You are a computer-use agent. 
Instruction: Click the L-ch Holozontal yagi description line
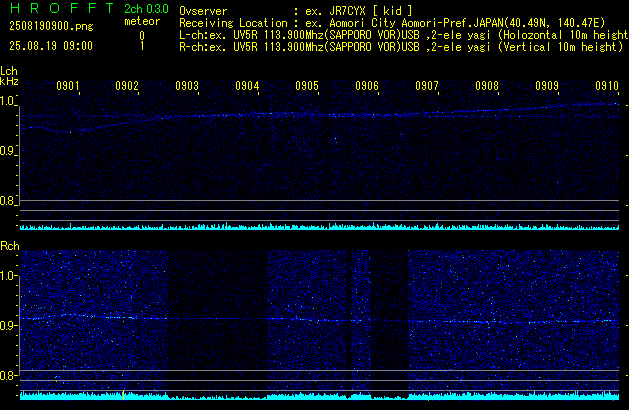coord(404,35)
